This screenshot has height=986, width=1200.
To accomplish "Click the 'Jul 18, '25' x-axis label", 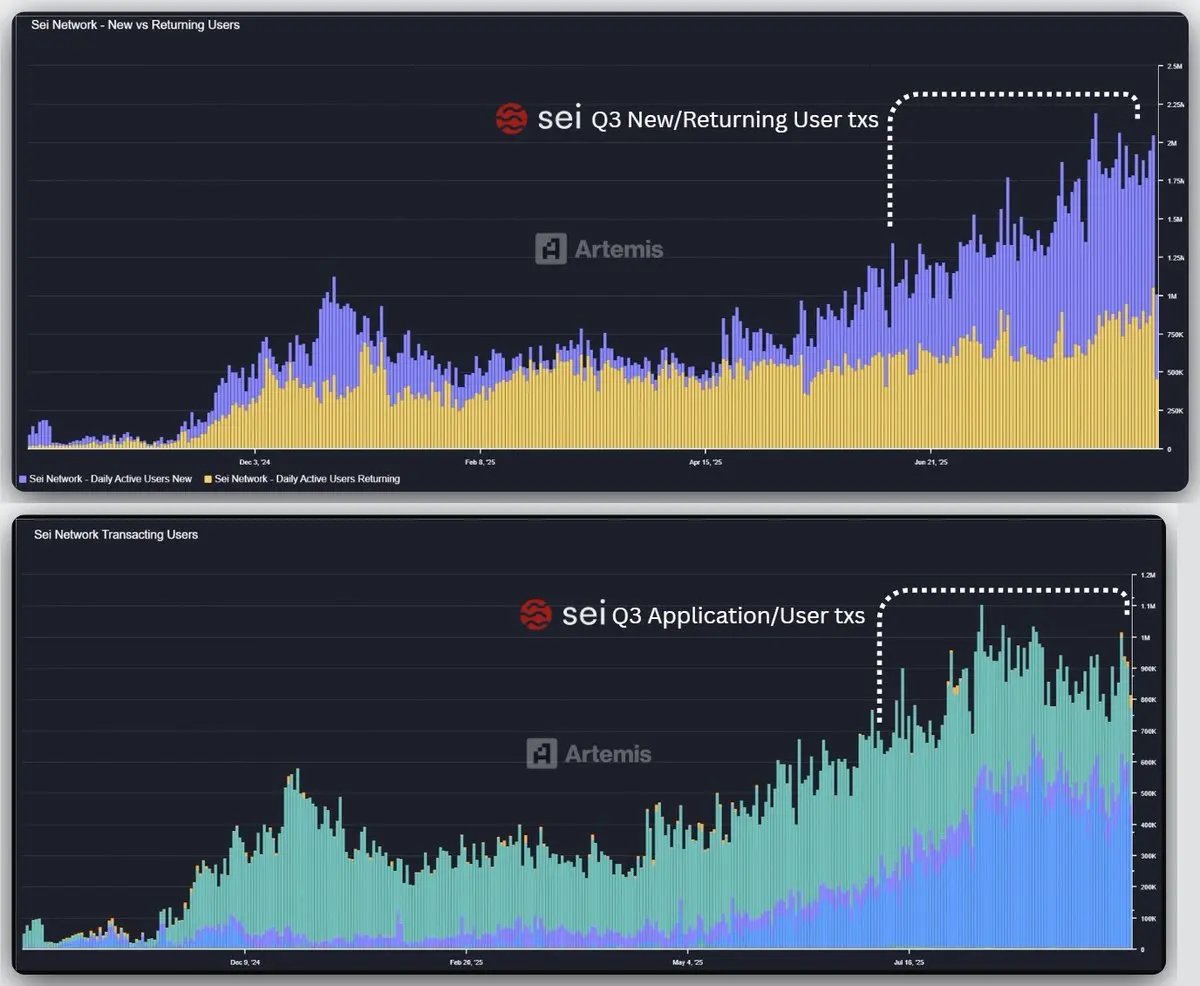I will pos(909,963).
